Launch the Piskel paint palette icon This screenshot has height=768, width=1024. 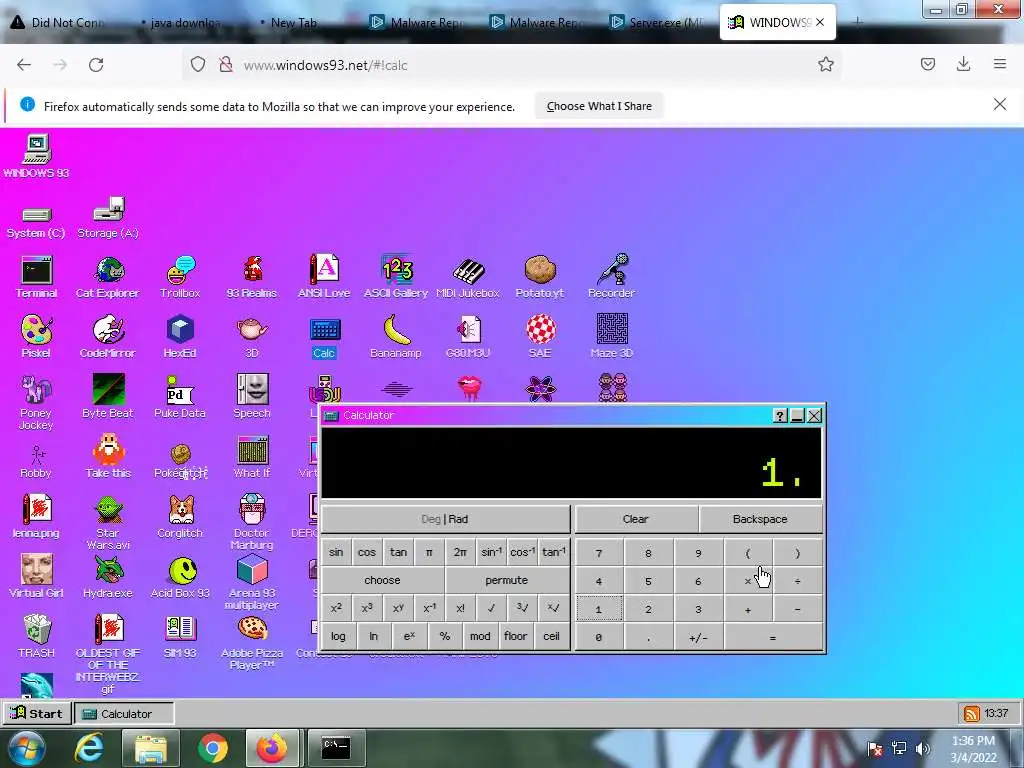click(x=36, y=336)
